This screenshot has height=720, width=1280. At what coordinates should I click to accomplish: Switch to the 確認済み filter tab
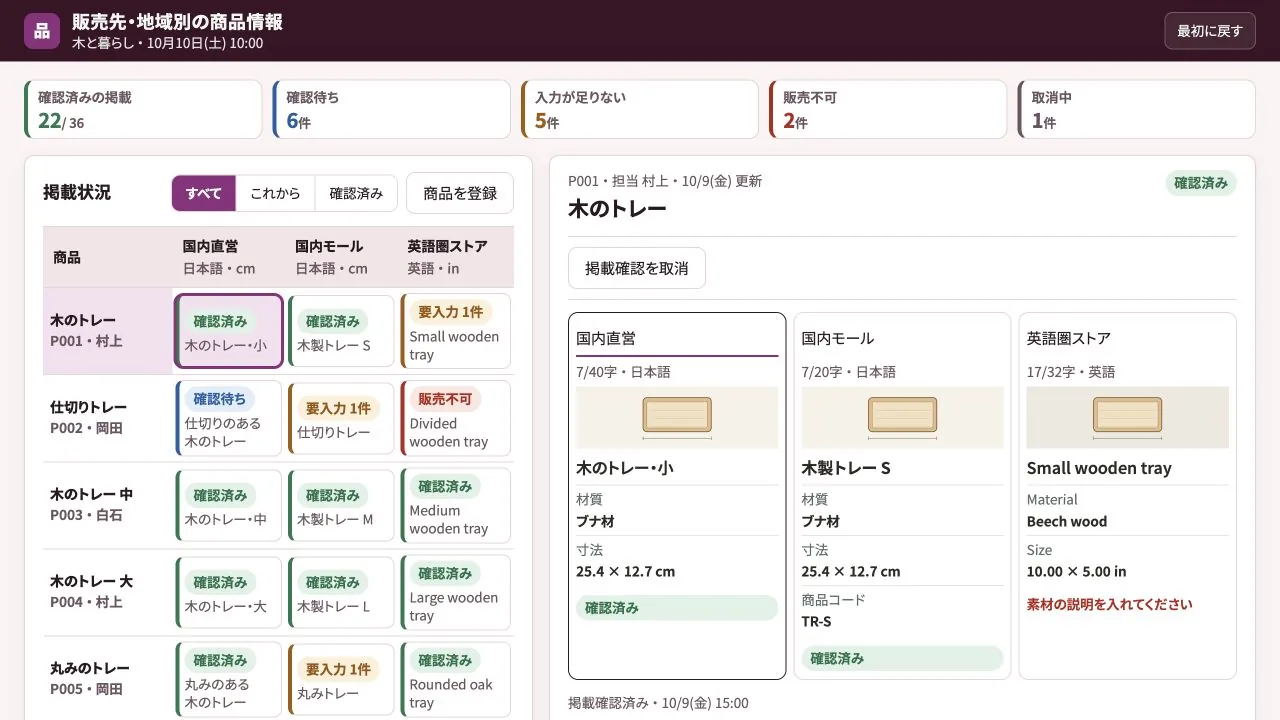(x=356, y=193)
